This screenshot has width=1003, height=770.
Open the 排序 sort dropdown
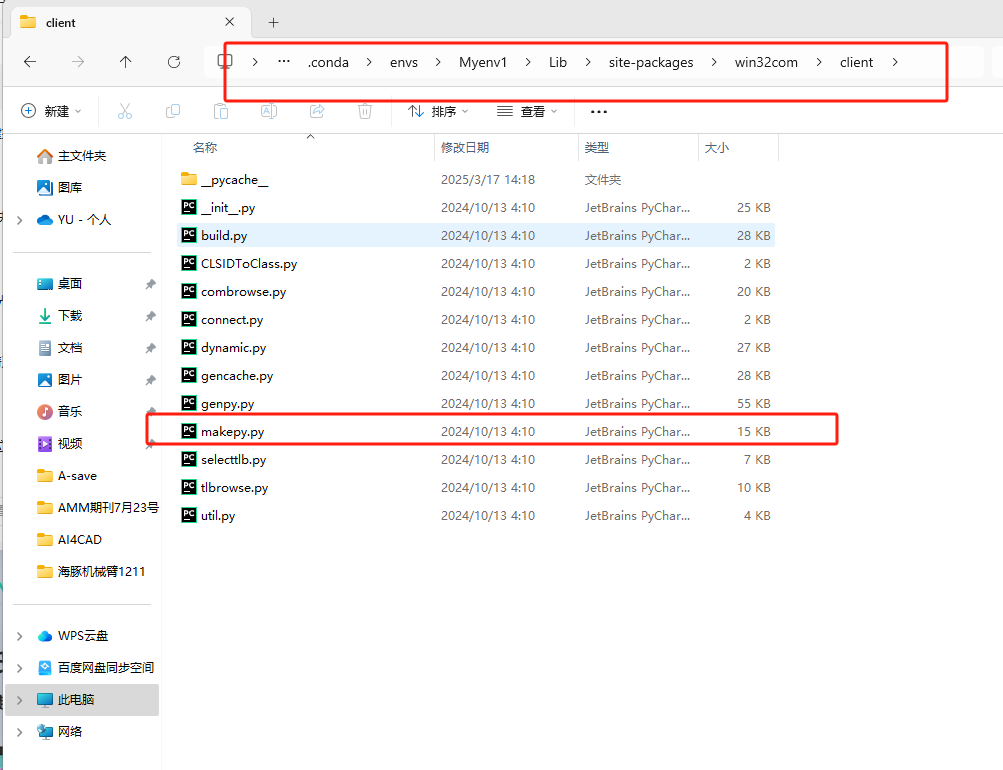[x=438, y=111]
